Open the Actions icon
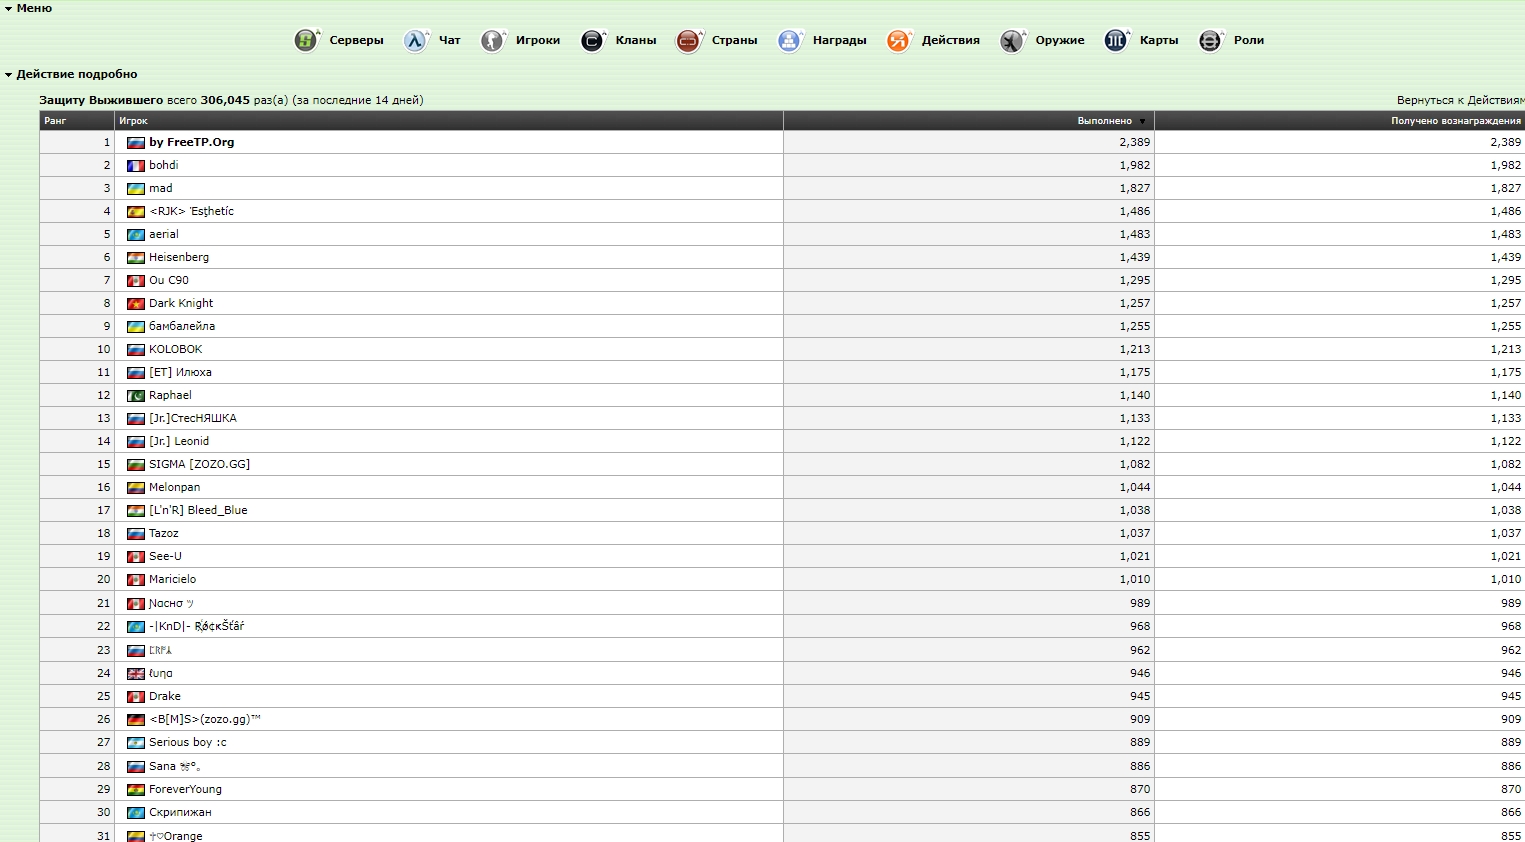 tap(899, 41)
